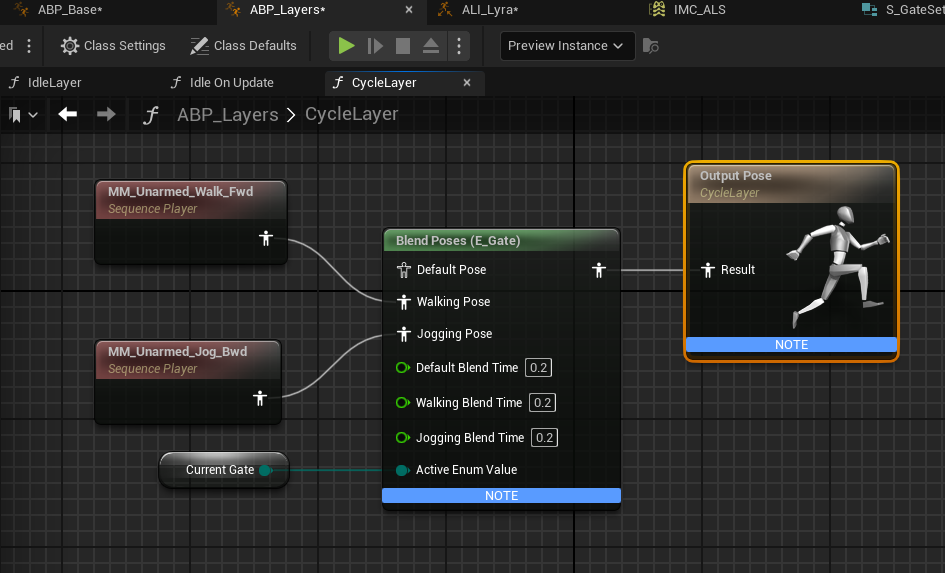Navigate back with left arrow
Viewport: 945px width, 573px height.
tap(68, 114)
